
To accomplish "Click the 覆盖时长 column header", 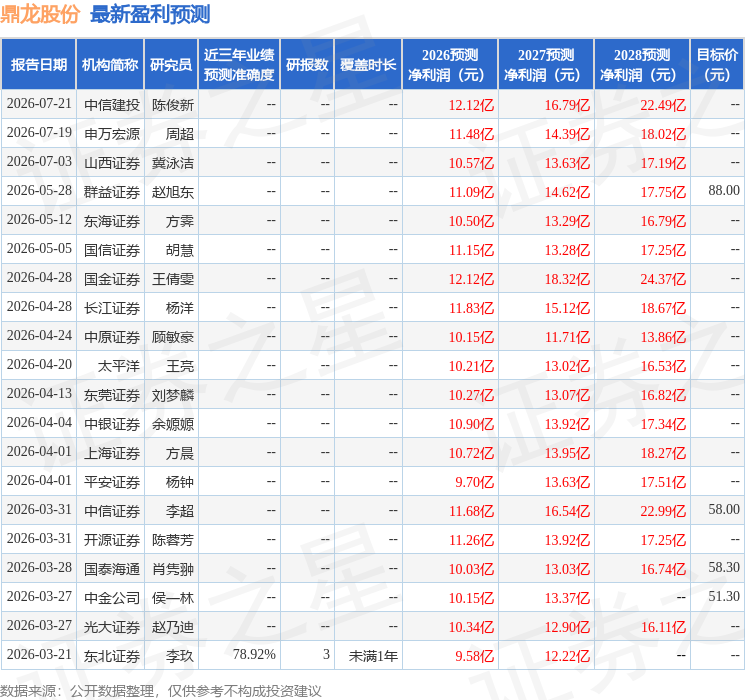I will pyautogui.click(x=368, y=65).
